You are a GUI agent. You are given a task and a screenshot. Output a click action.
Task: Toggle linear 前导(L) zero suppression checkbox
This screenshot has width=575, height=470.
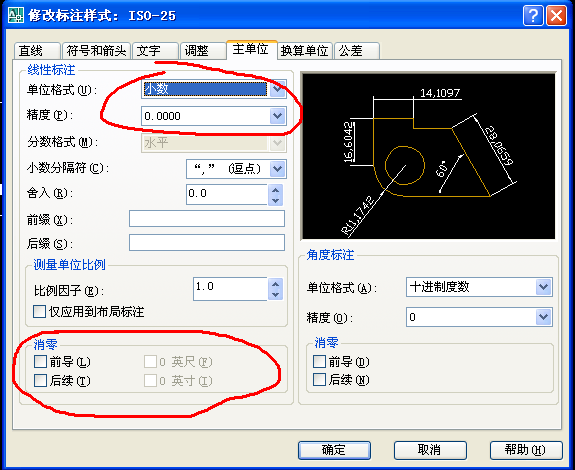click(40, 361)
